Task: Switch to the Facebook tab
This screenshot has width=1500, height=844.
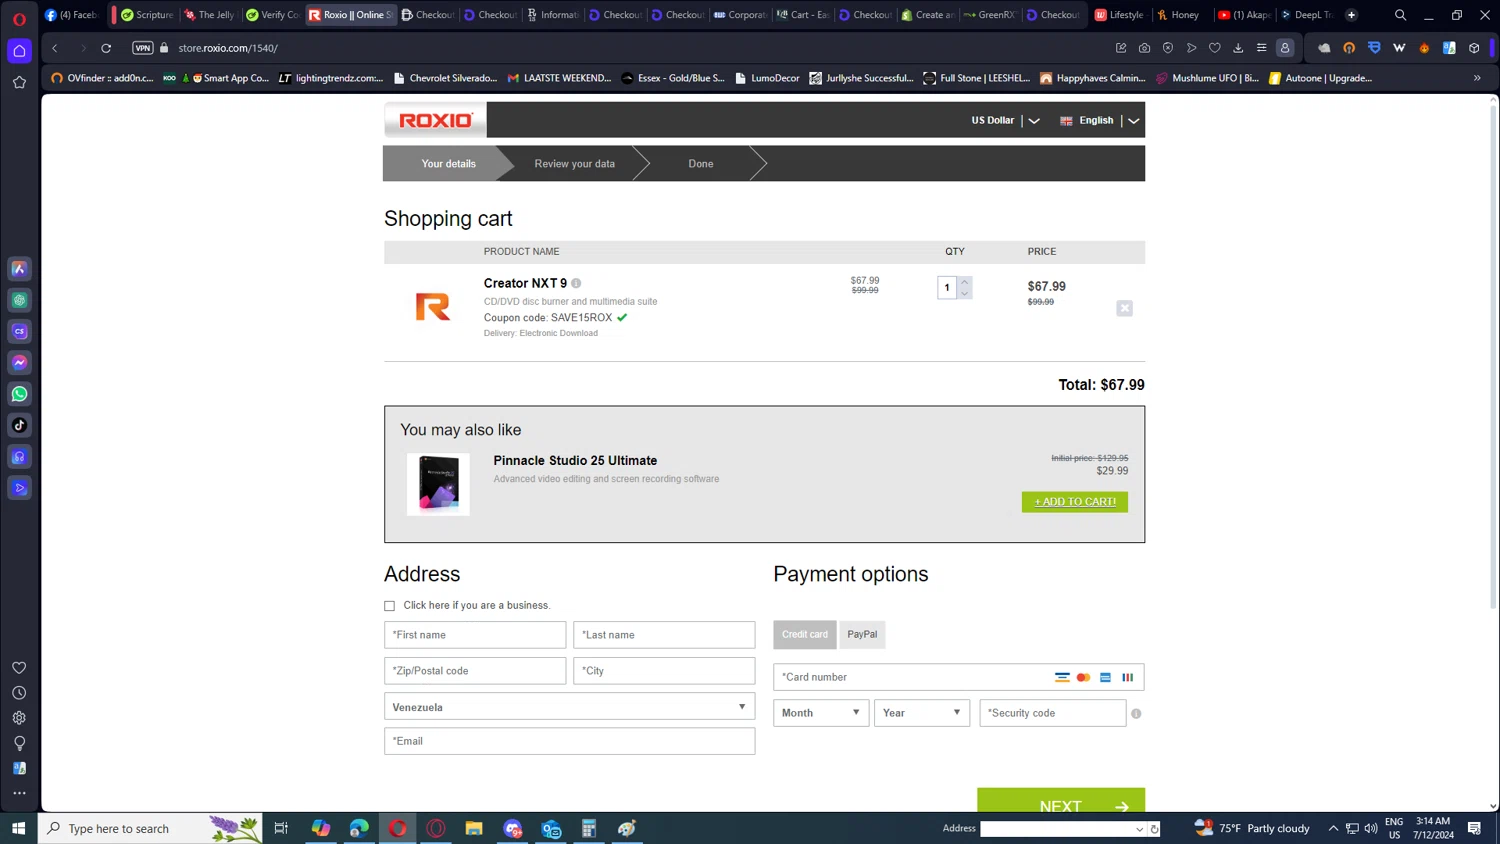Action: click(x=72, y=15)
